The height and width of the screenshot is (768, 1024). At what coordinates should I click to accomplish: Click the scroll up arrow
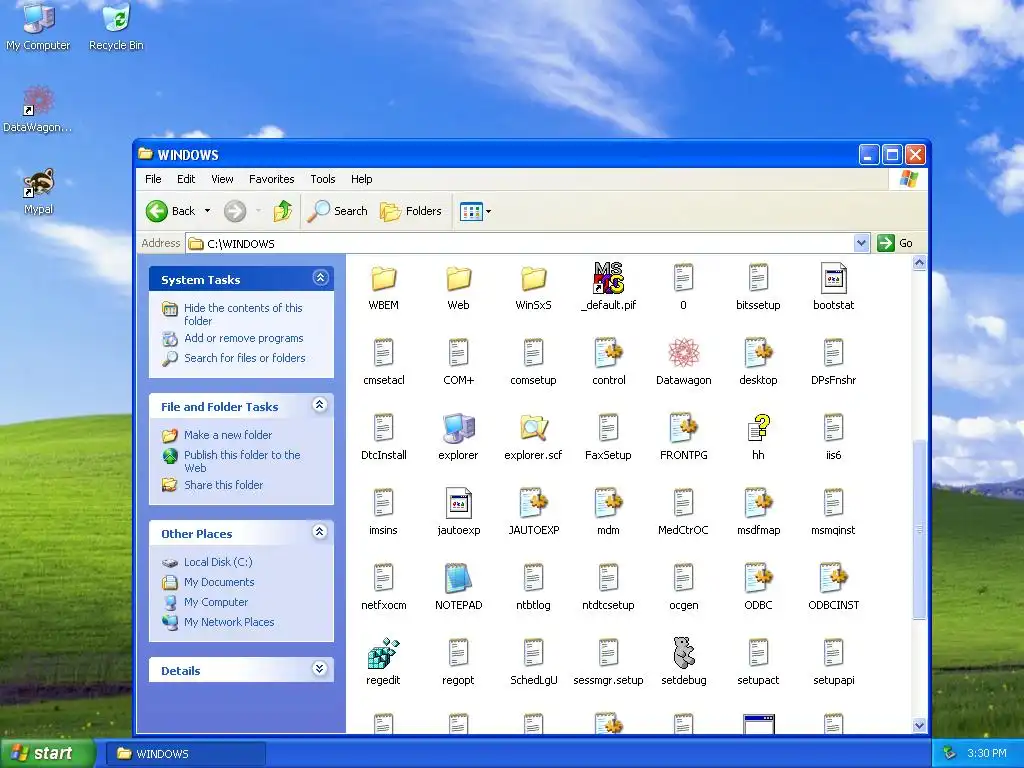pyautogui.click(x=920, y=263)
